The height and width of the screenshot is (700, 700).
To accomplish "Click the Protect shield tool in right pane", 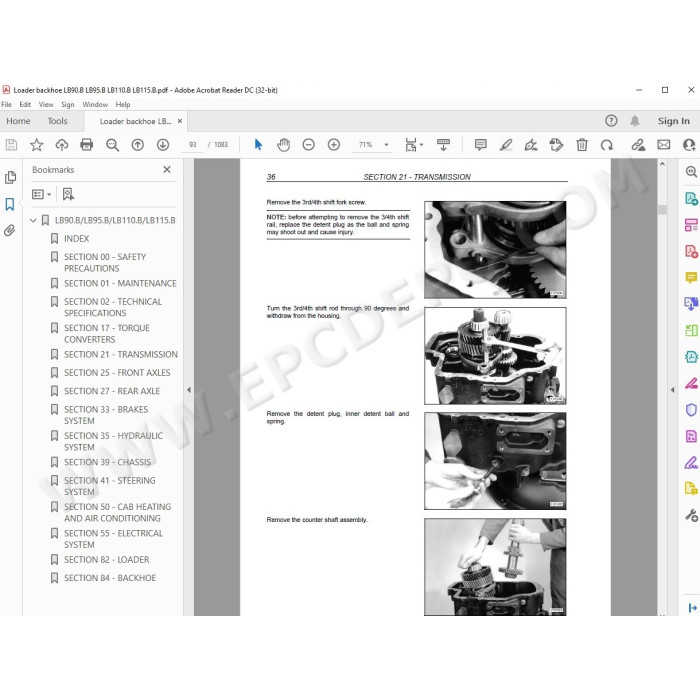I will pyautogui.click(x=691, y=409).
